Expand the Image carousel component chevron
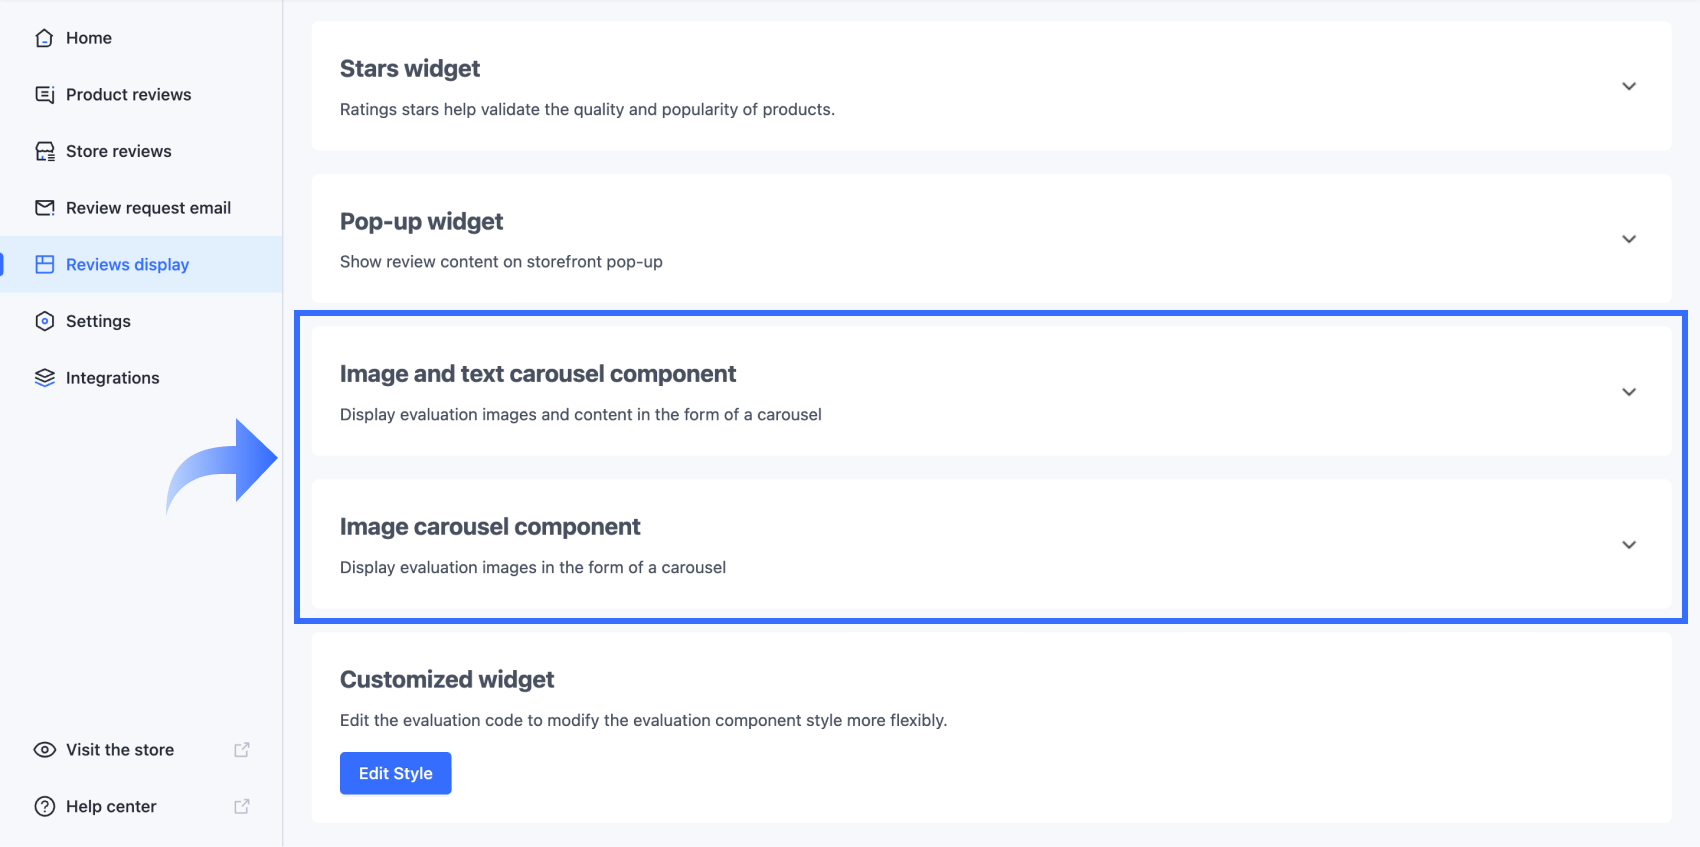Image resolution: width=1700 pixels, height=847 pixels. pos(1629,545)
